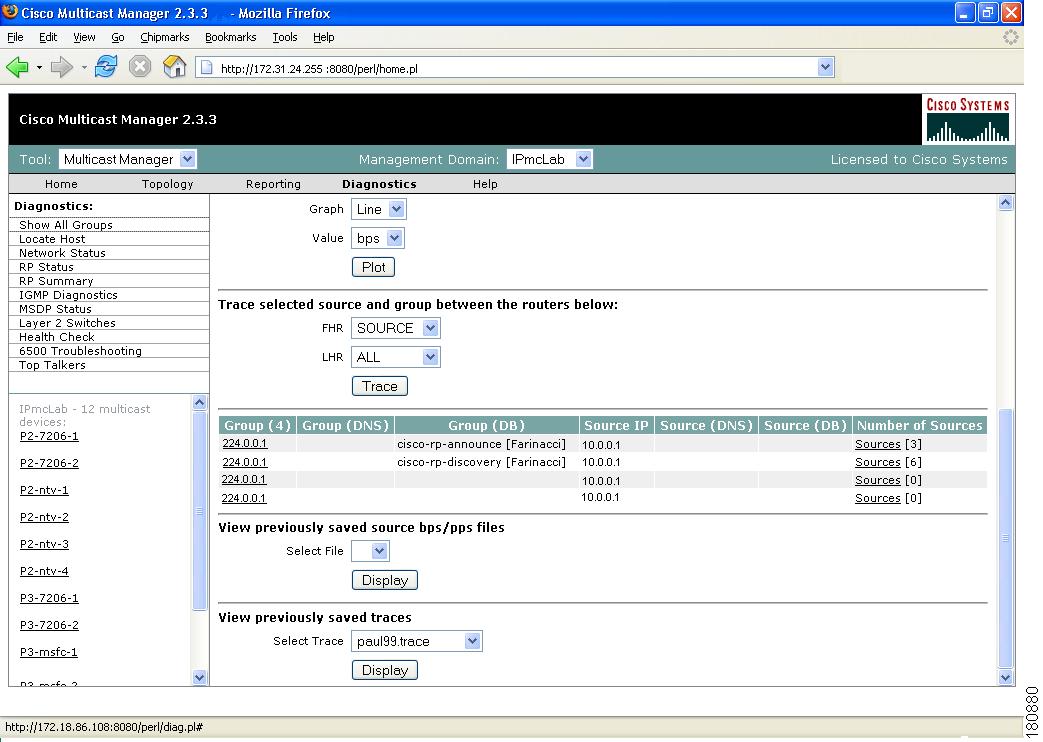Open the Top Talkers link

(x=52, y=365)
